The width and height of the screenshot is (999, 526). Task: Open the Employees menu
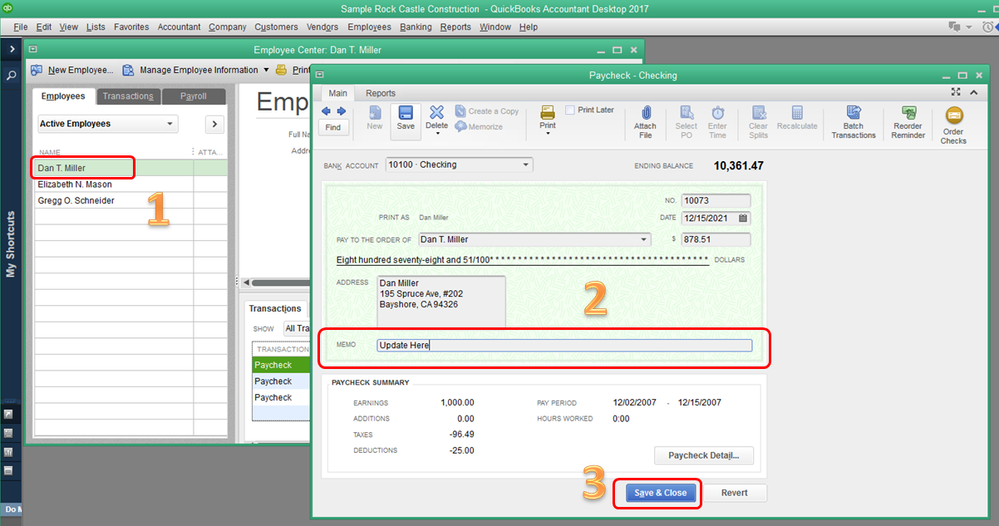click(x=369, y=27)
